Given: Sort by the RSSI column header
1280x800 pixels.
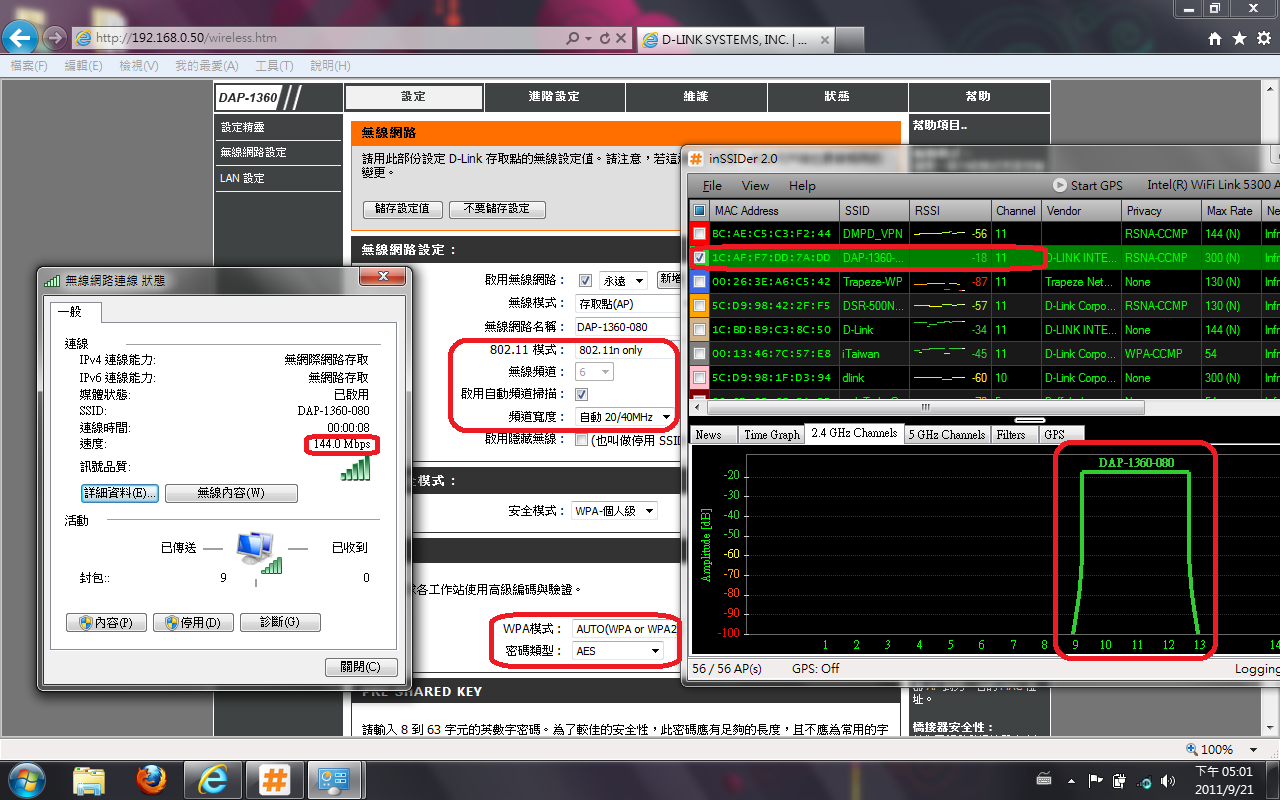Looking at the screenshot, I should (951, 211).
